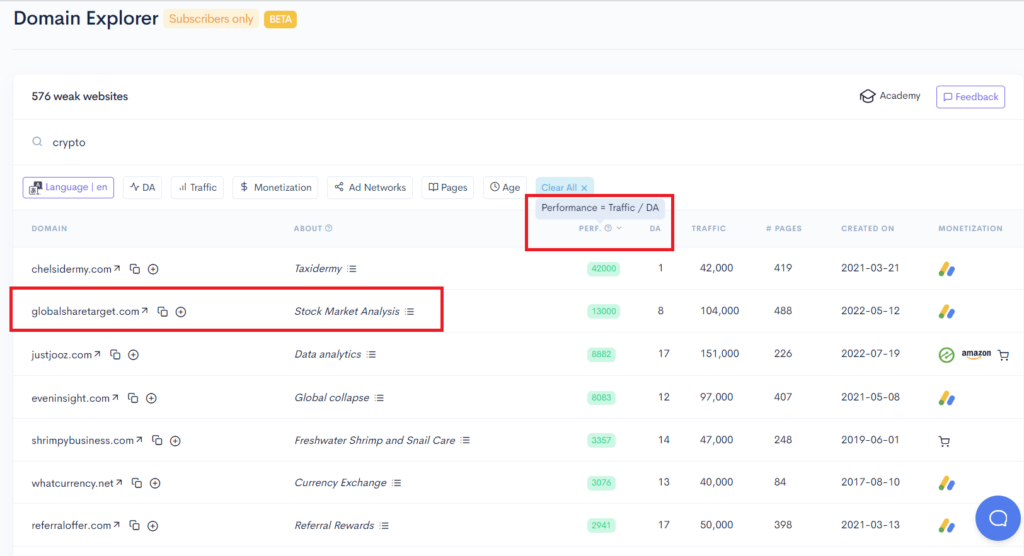The image size is (1024, 556).
Task: Sort by CREATED ON column header
Action: 867,229
